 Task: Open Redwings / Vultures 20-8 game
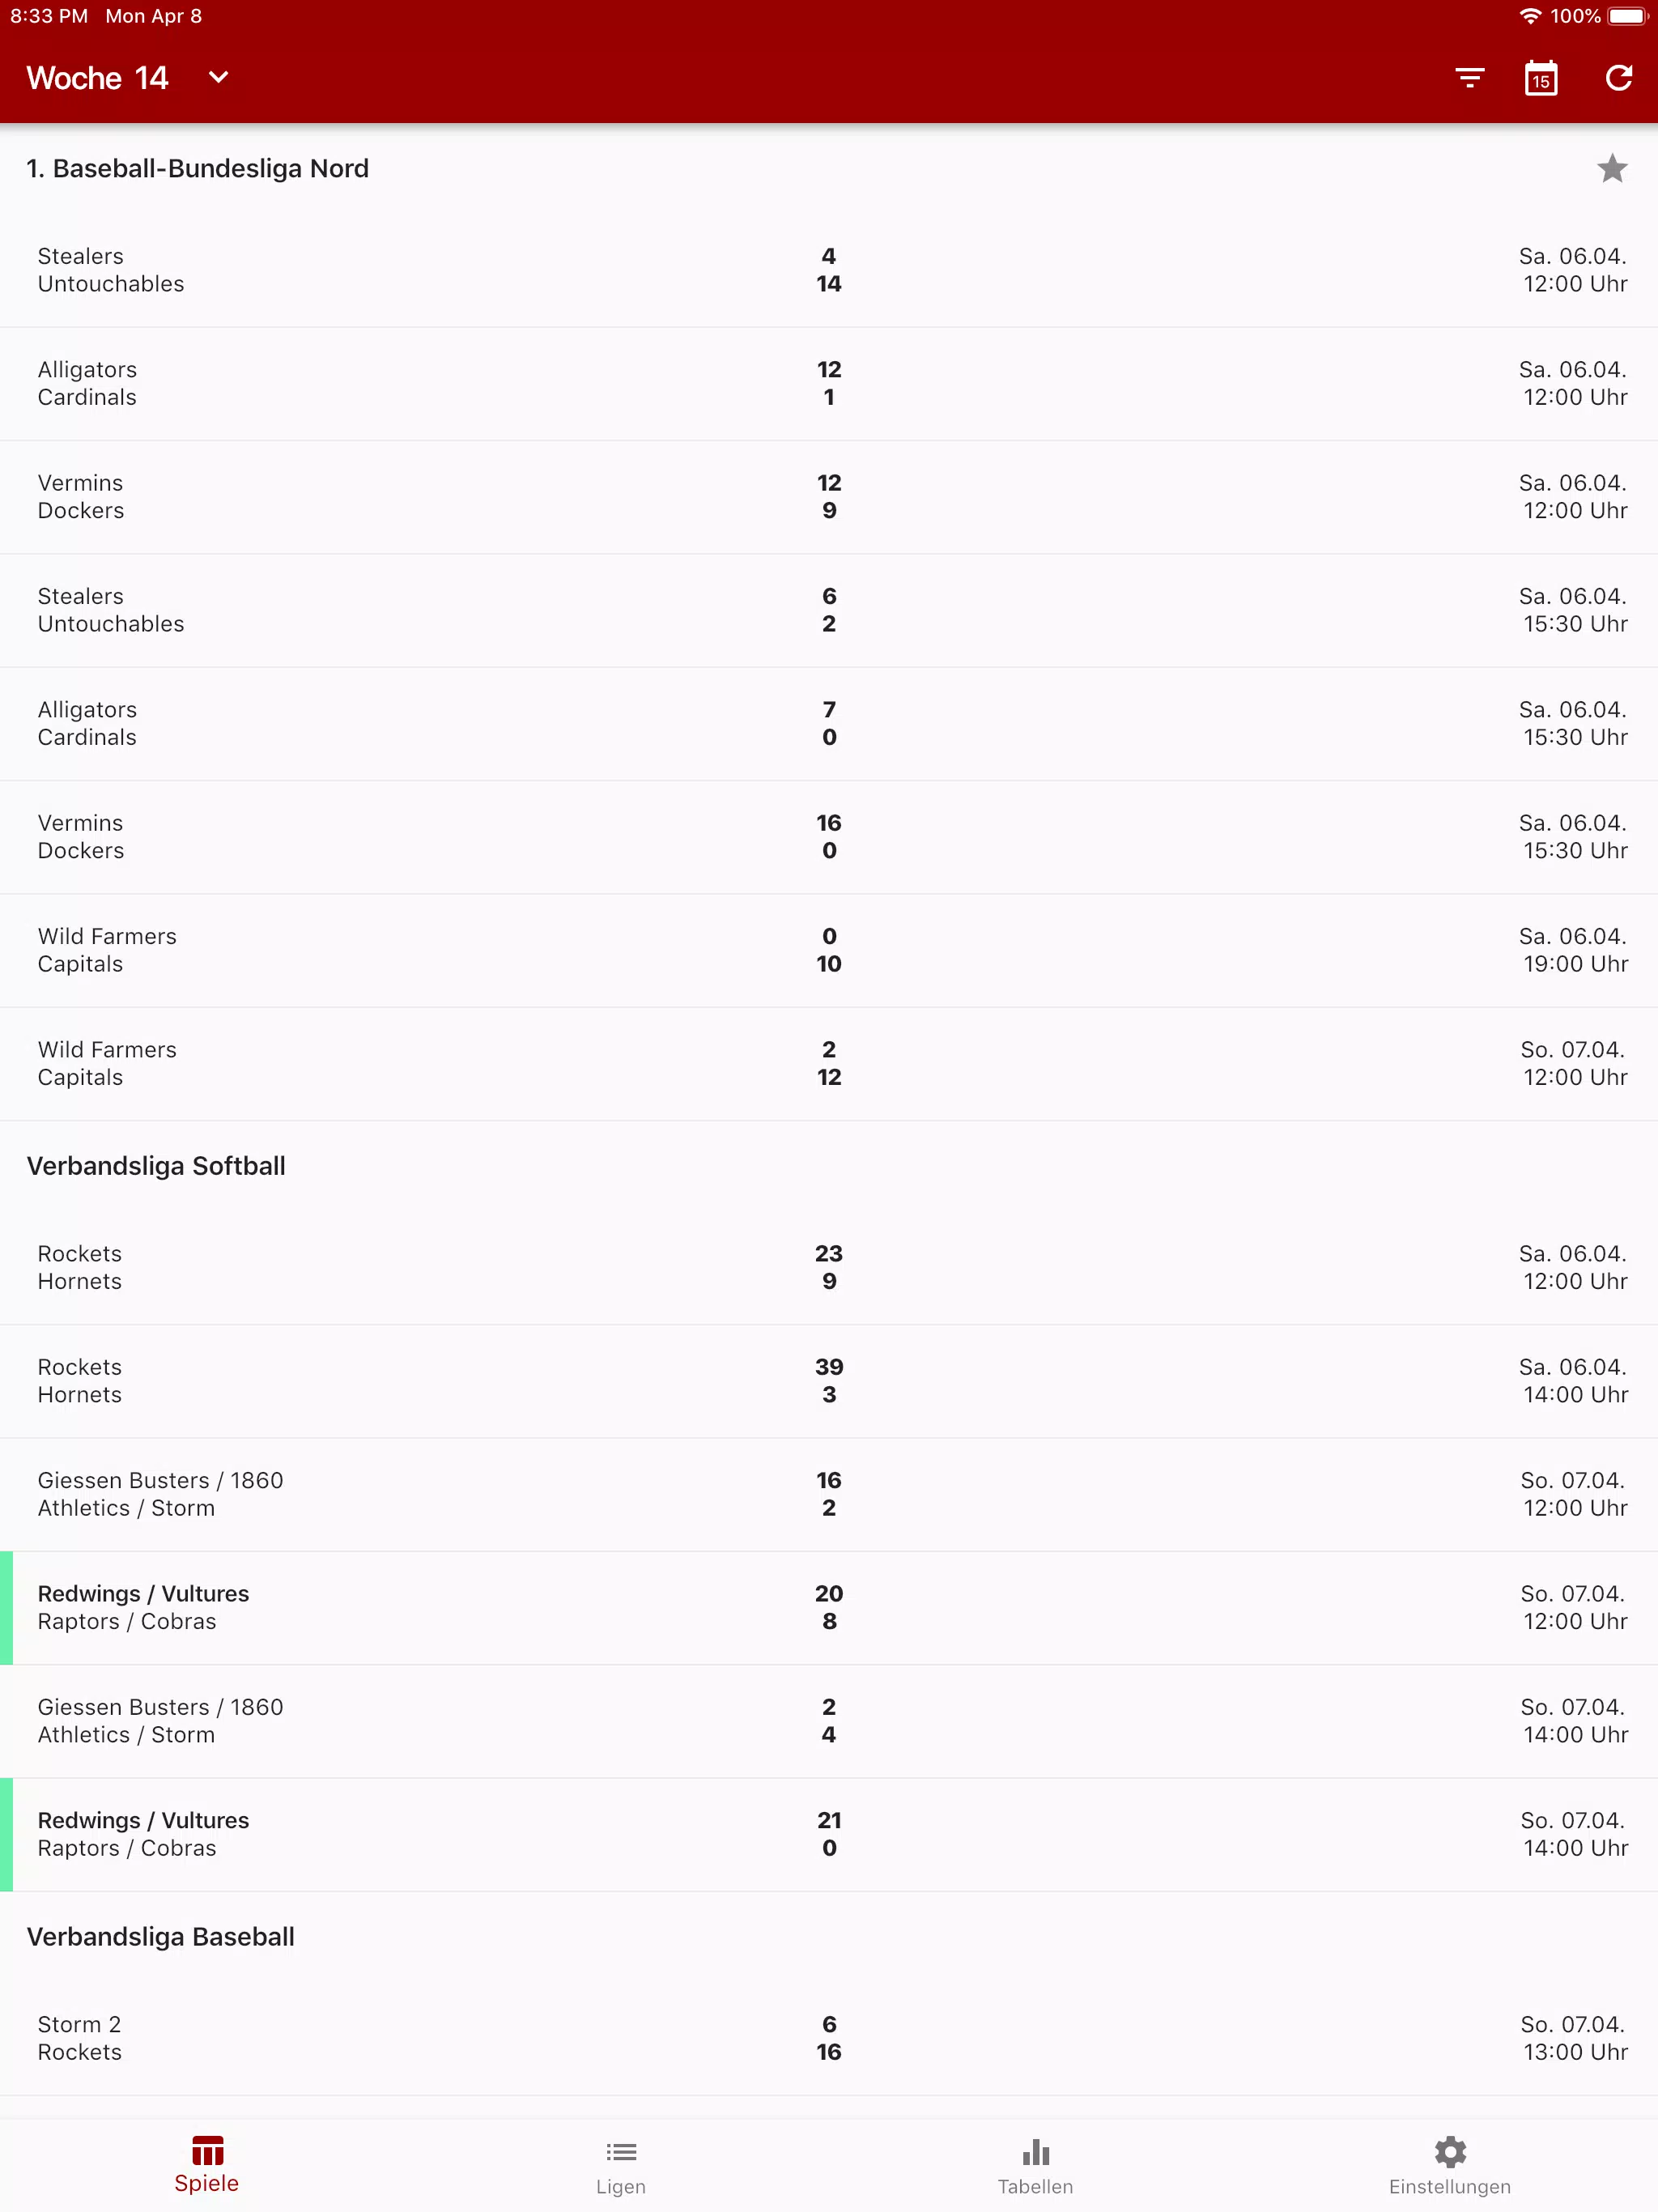coord(829,1608)
